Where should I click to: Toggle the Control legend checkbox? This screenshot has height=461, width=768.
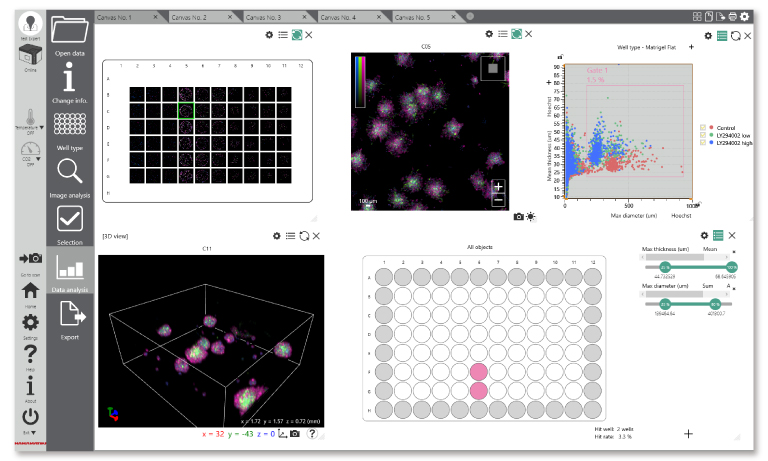click(x=704, y=128)
